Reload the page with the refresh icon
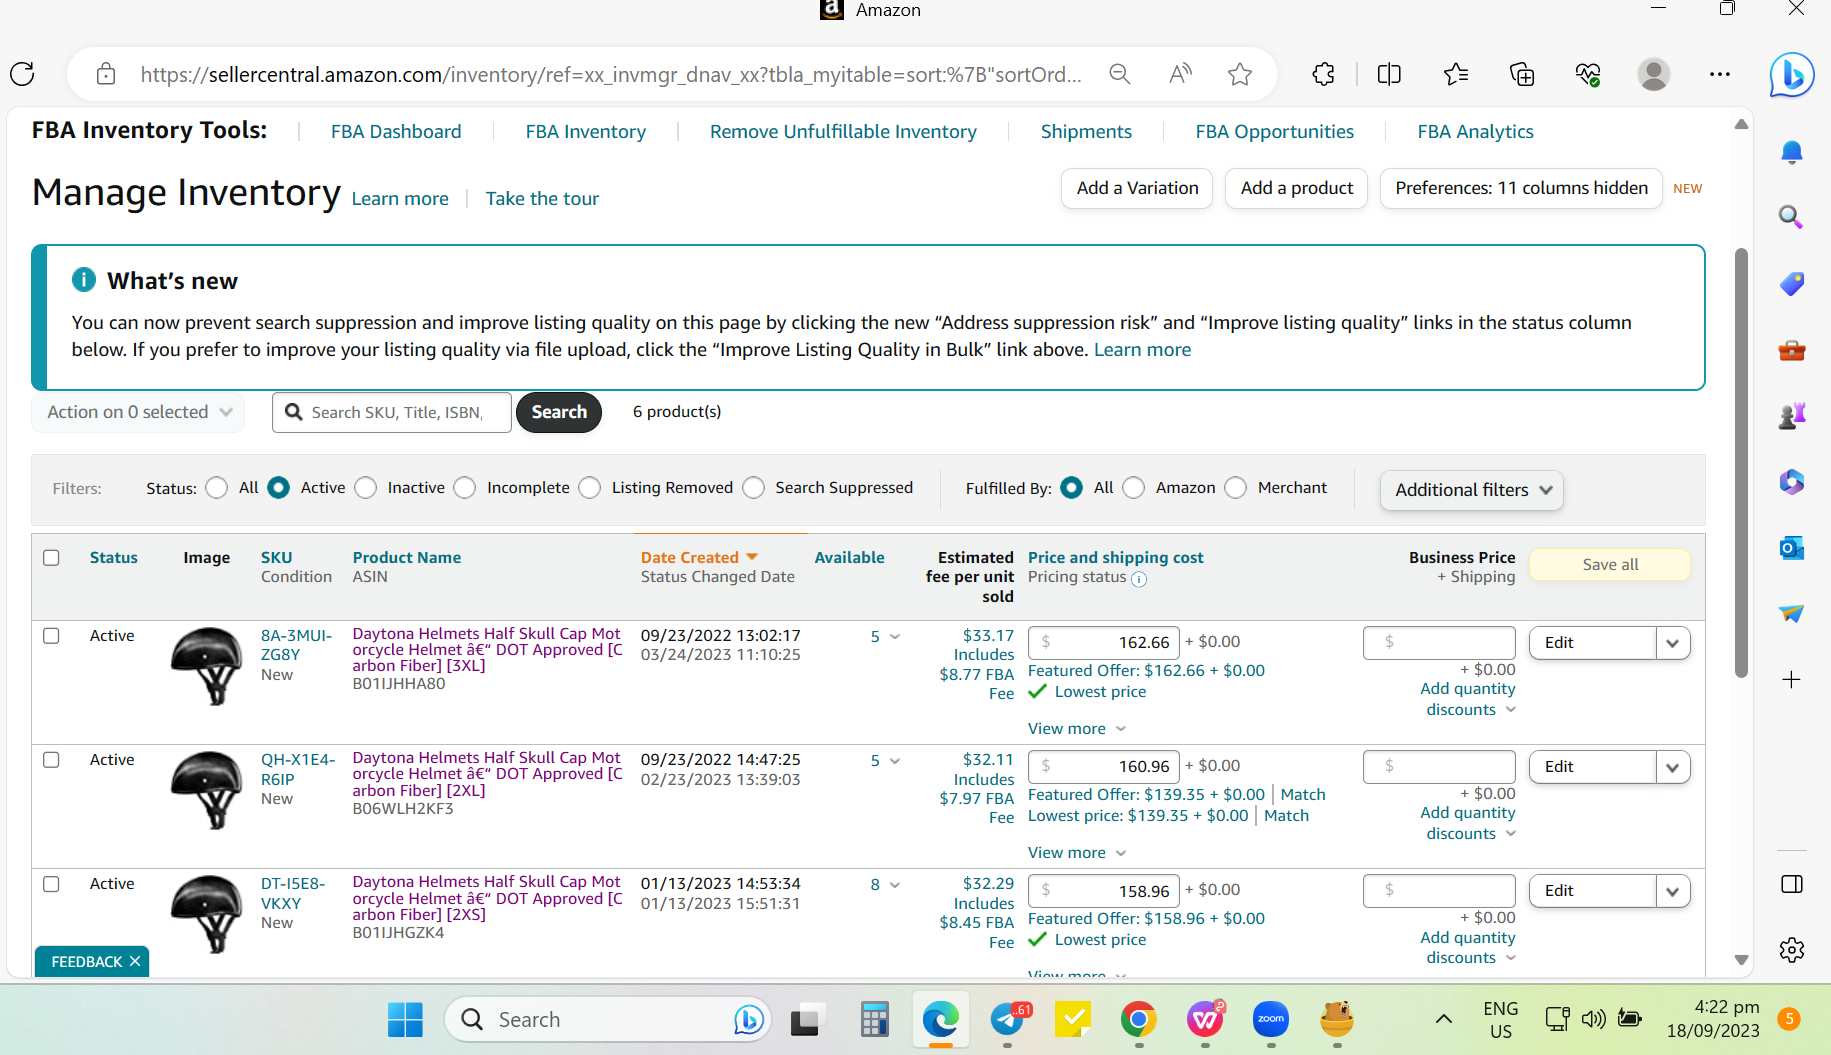 (22, 74)
